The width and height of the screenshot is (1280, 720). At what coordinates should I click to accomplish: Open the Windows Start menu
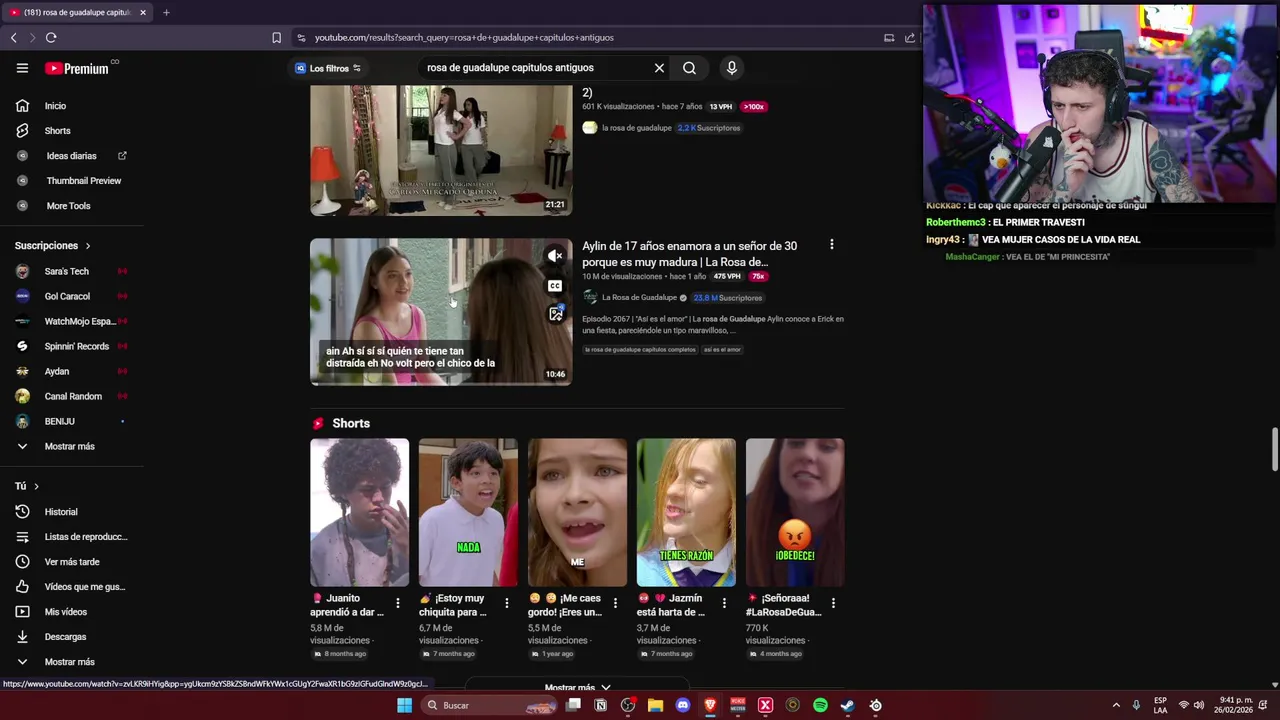(x=404, y=705)
